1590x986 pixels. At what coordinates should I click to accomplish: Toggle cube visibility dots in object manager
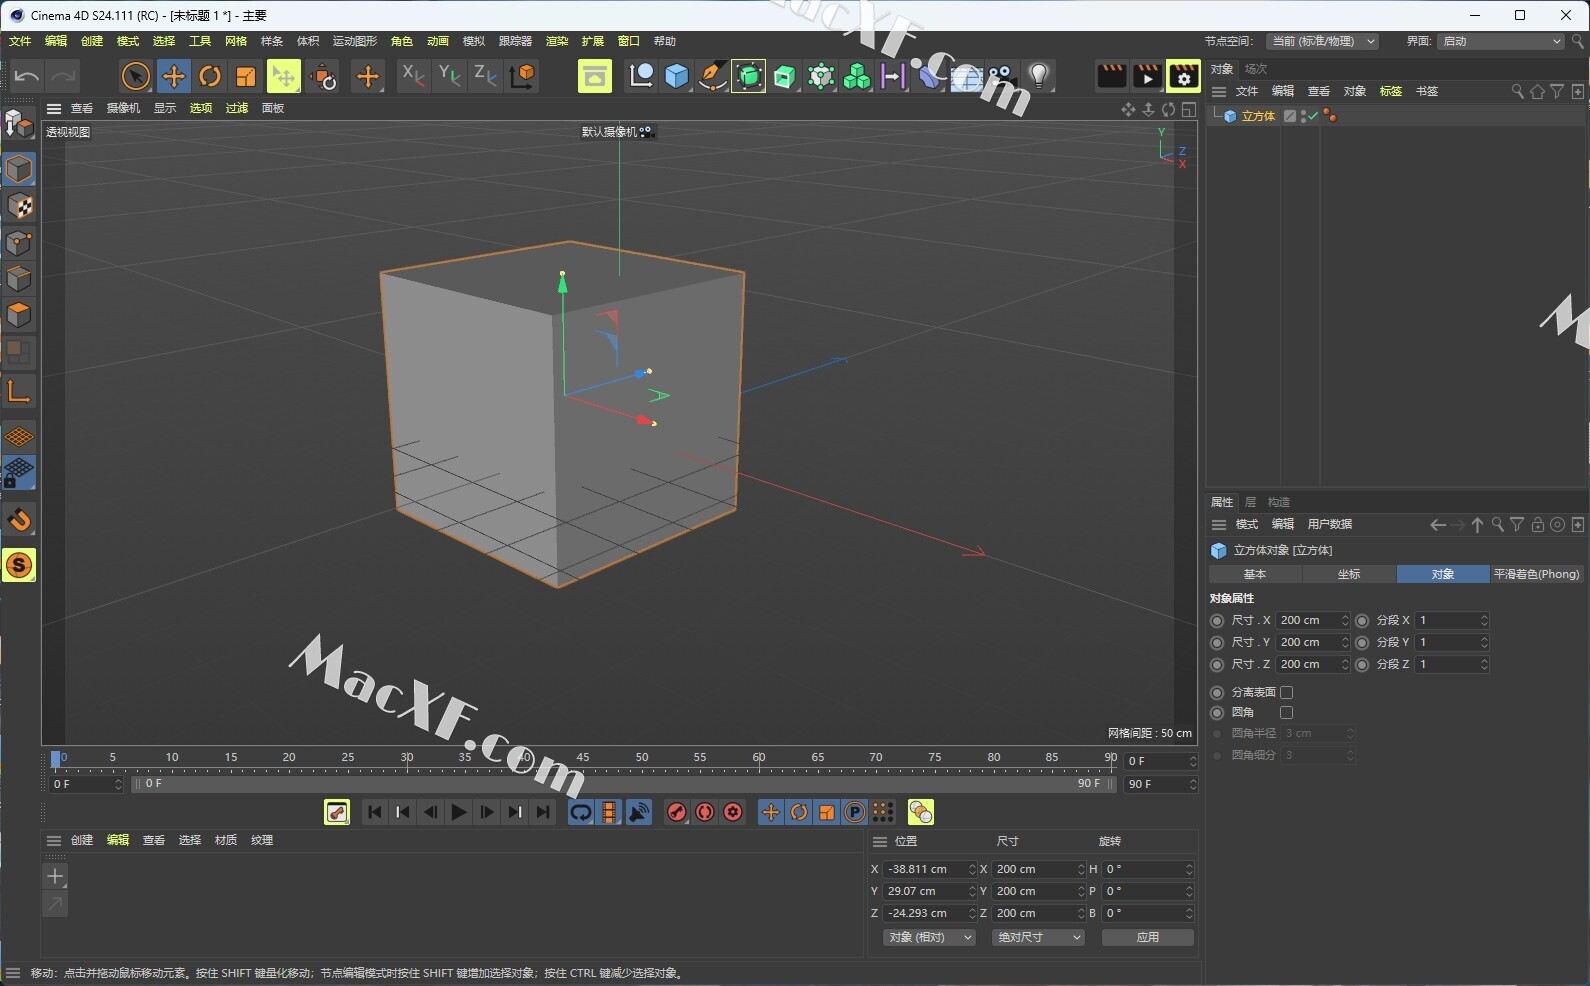(1304, 116)
